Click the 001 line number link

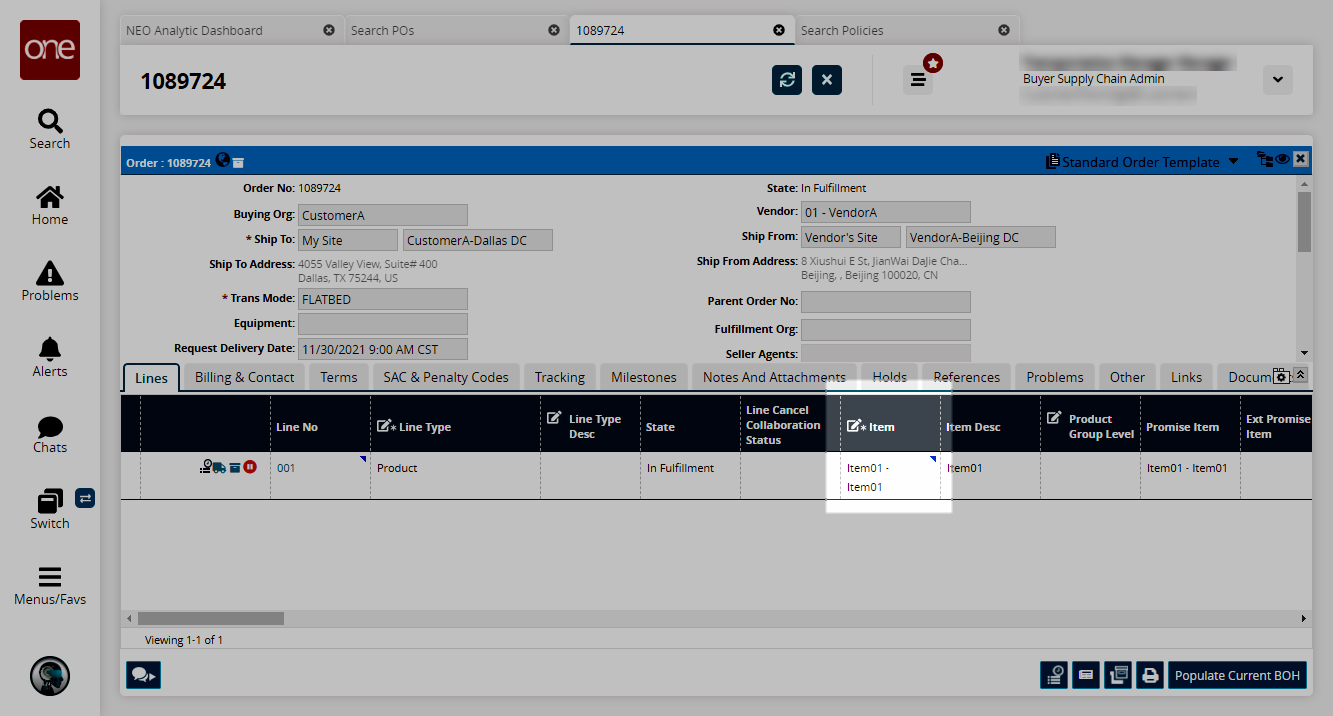pos(287,468)
